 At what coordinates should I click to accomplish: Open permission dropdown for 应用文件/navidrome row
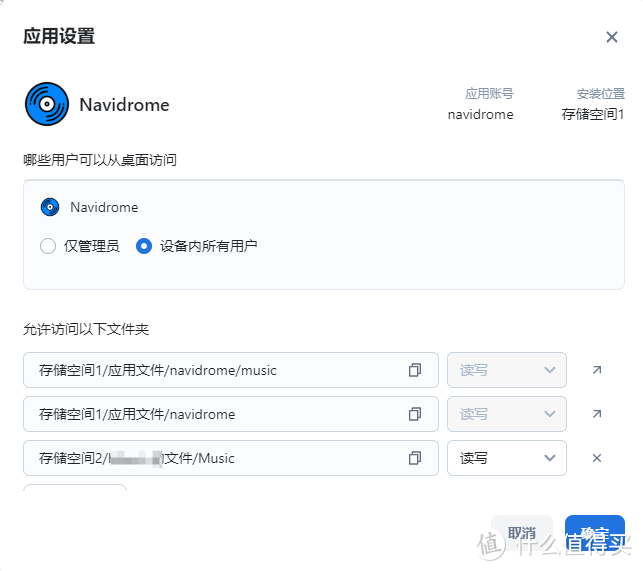pos(507,414)
